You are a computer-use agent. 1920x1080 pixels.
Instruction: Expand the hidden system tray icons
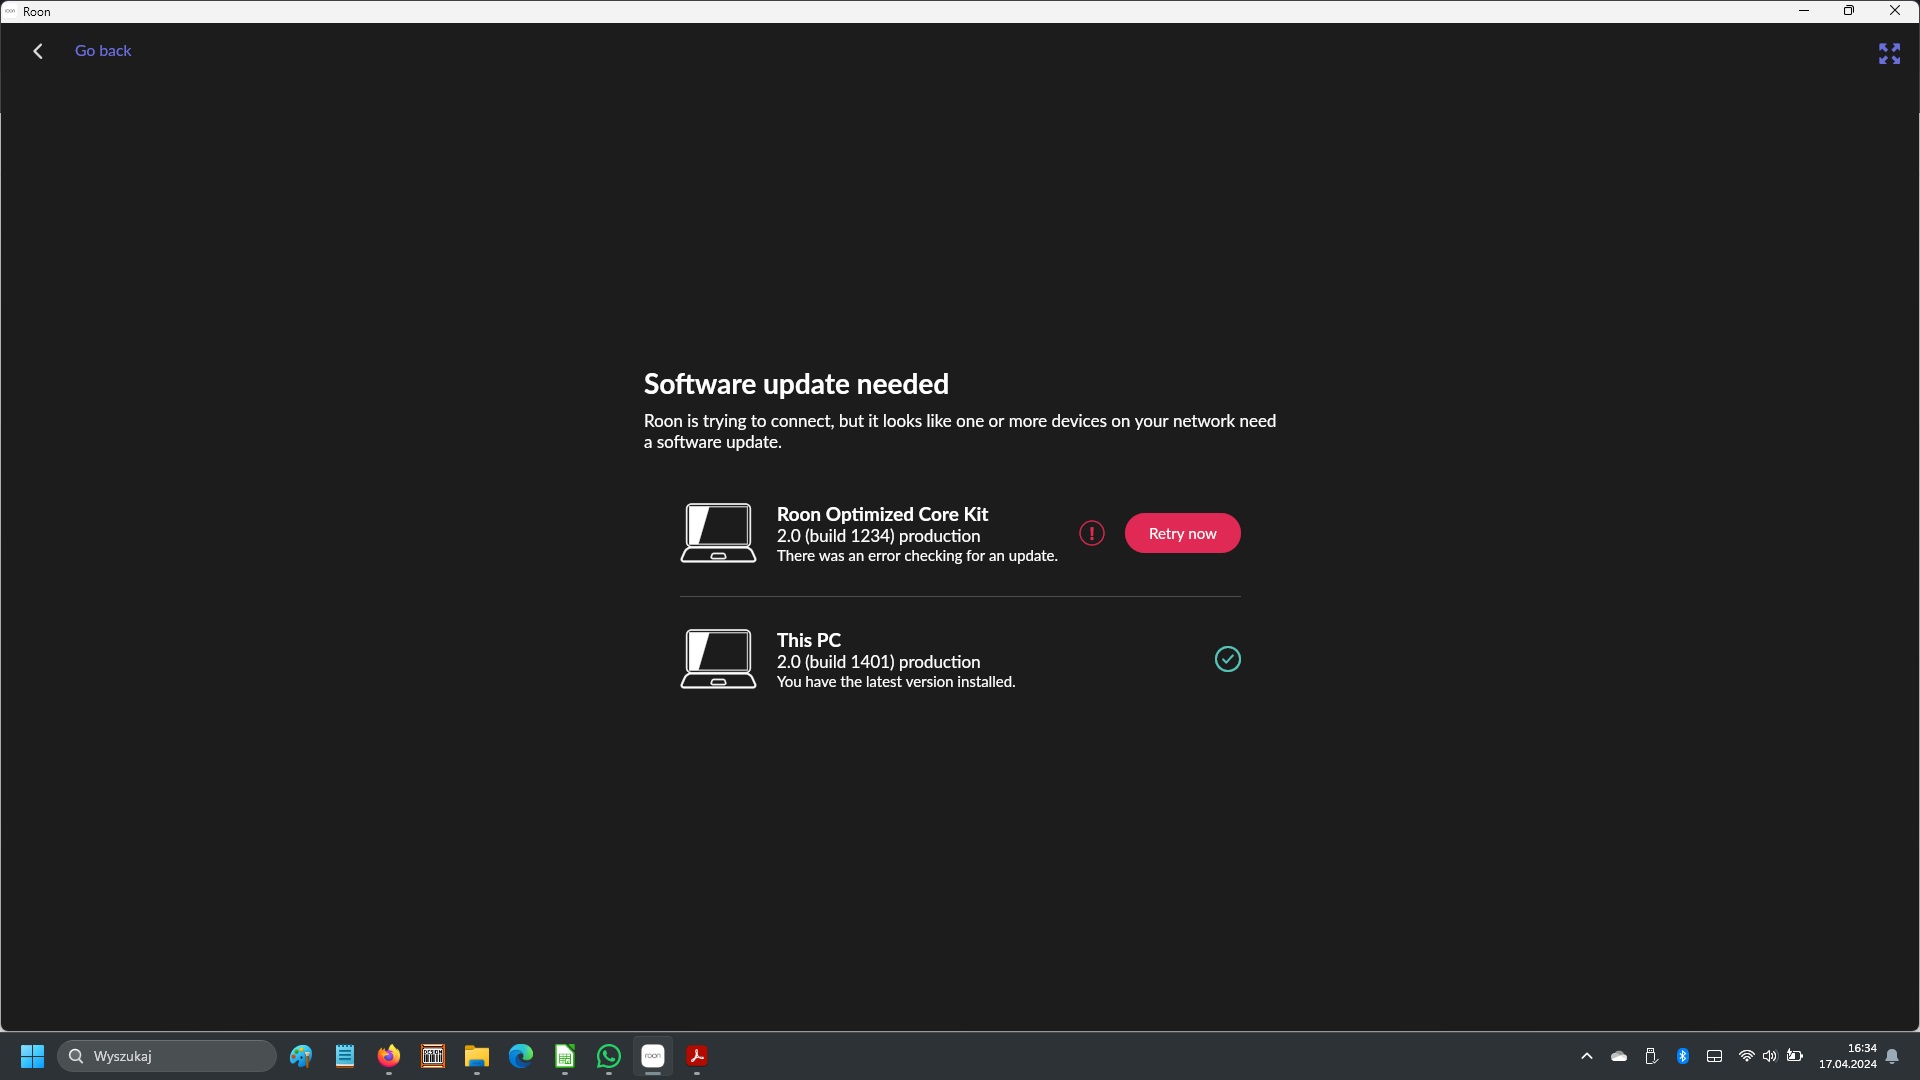[x=1587, y=1056]
